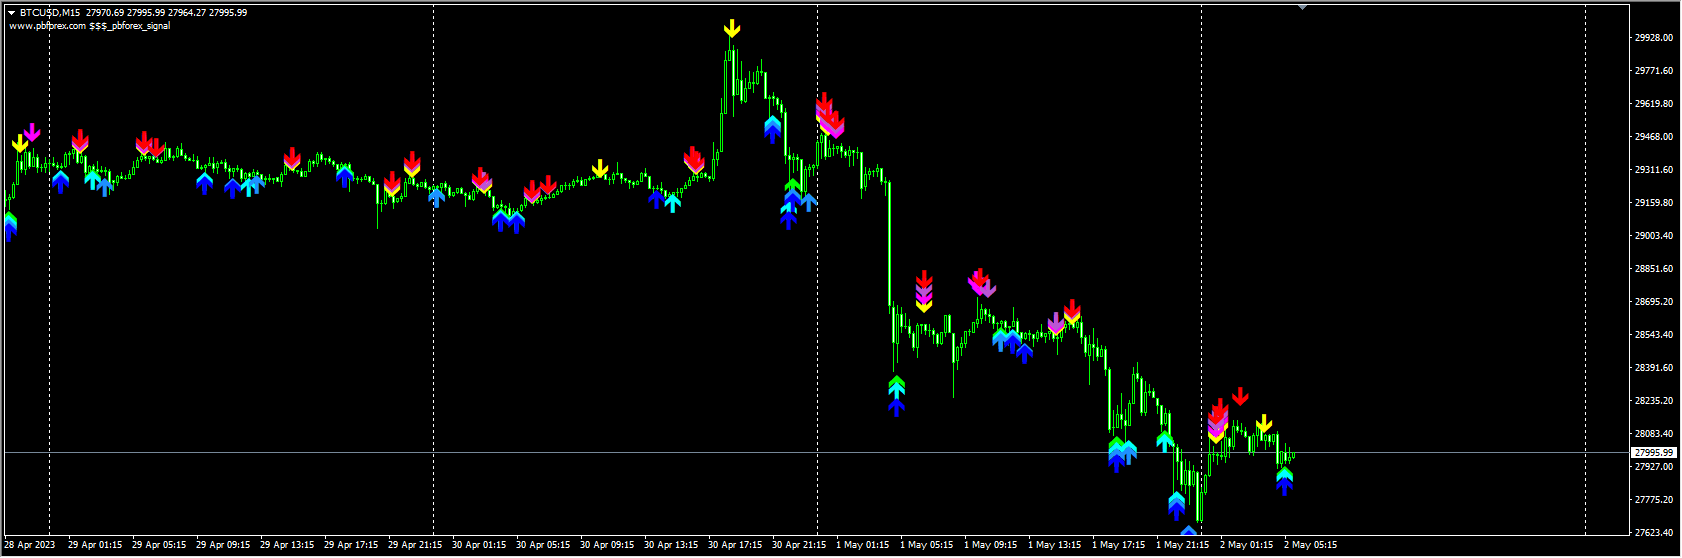Click the 28083.40 price scale label
This screenshot has height=558, width=1682.
pyautogui.click(x=1654, y=434)
